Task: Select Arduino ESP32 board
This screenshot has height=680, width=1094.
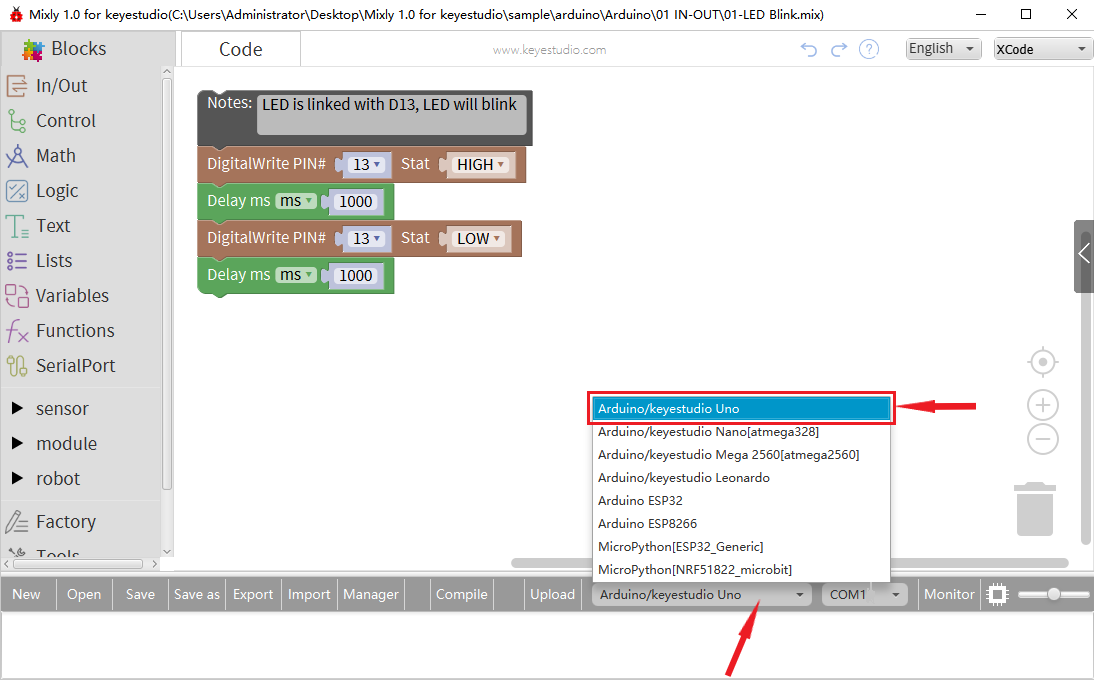Action: [x=741, y=501]
